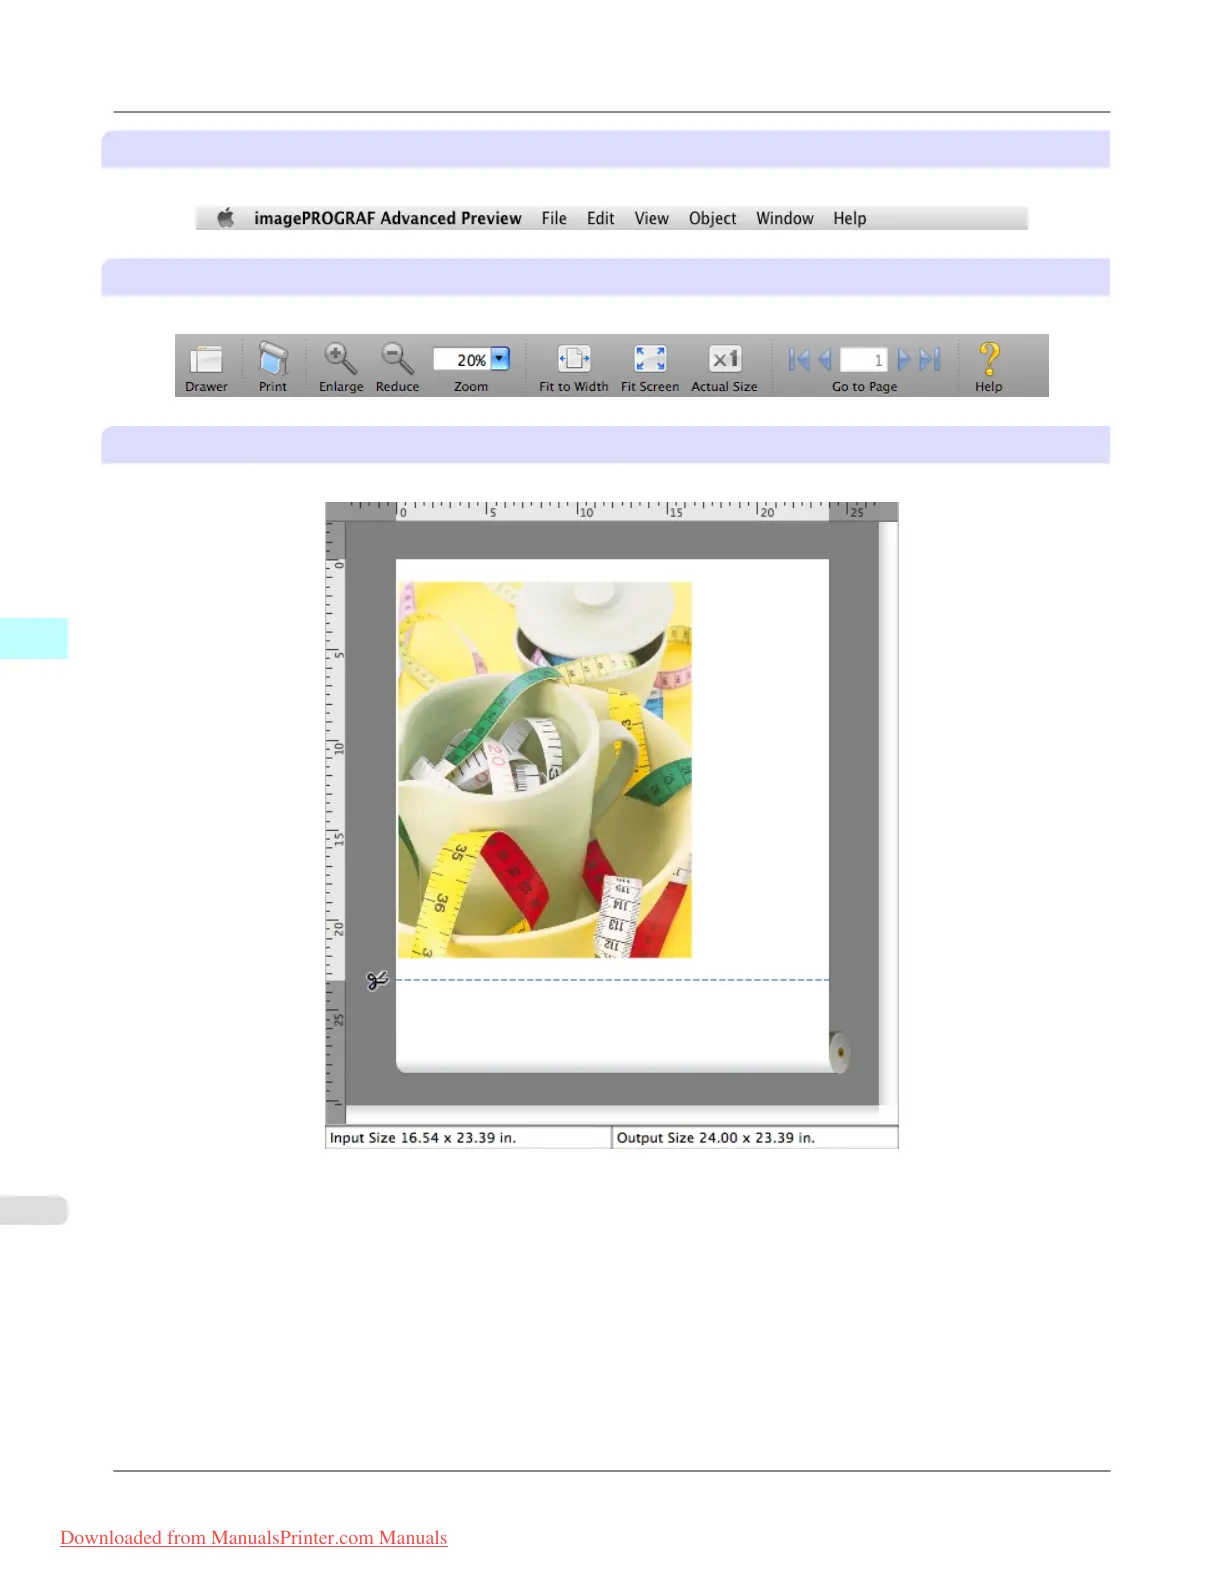This screenshot has width=1224, height=1584.
Task: Open the Downloaded from ManualsPrinter.com Manuals link
Action: click(254, 1538)
